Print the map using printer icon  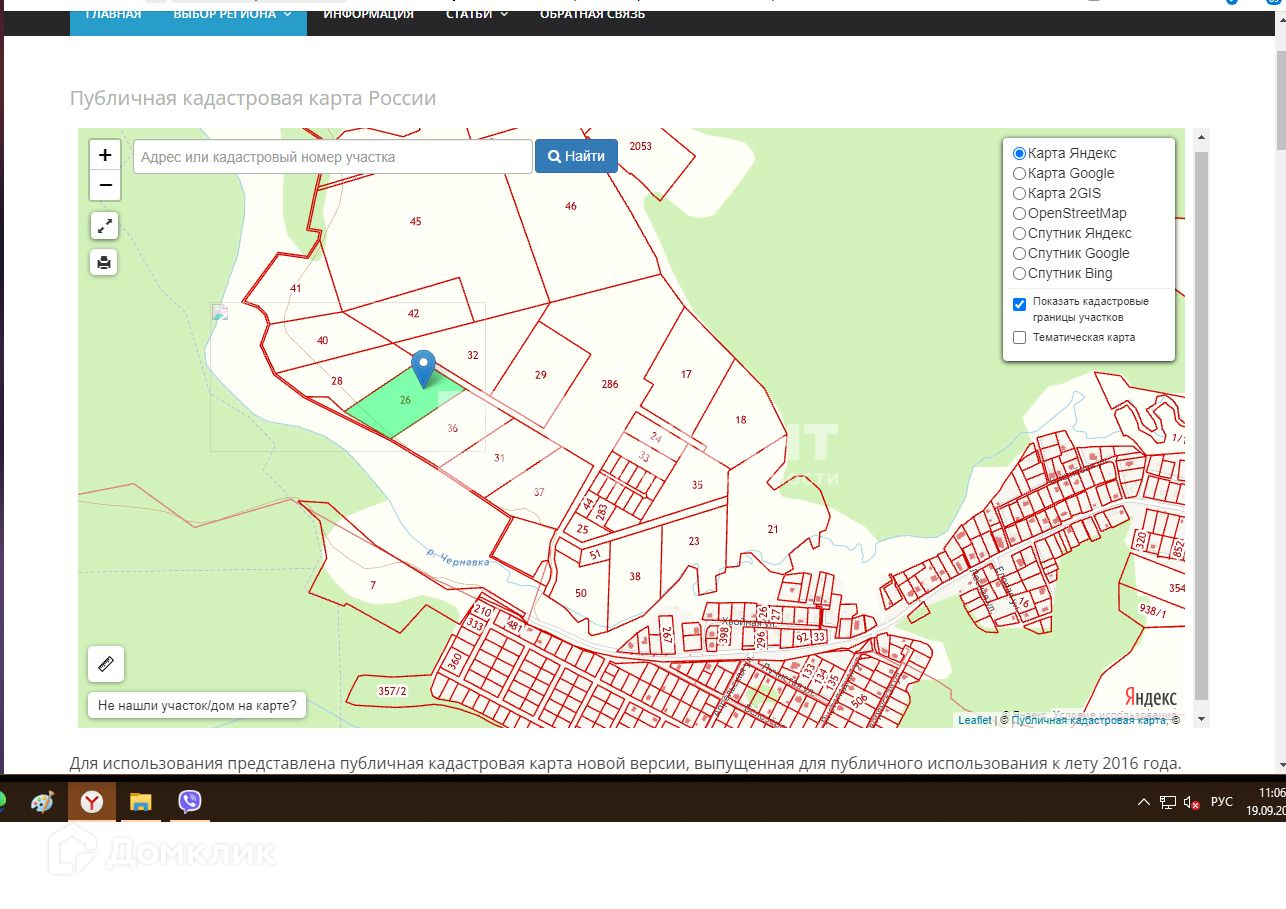(105, 262)
